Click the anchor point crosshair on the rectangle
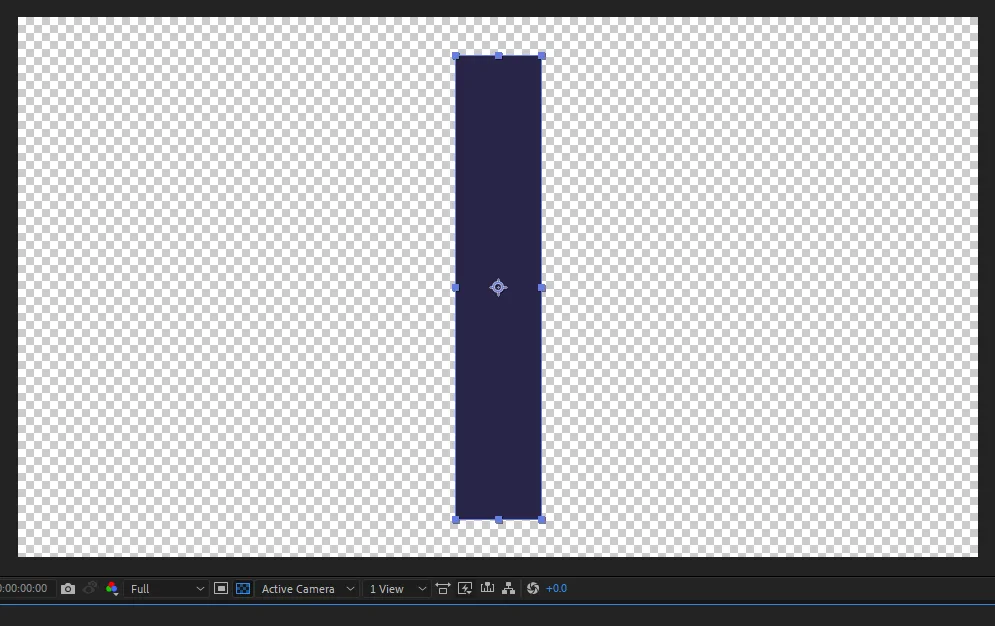This screenshot has height=626, width=995. click(x=499, y=288)
